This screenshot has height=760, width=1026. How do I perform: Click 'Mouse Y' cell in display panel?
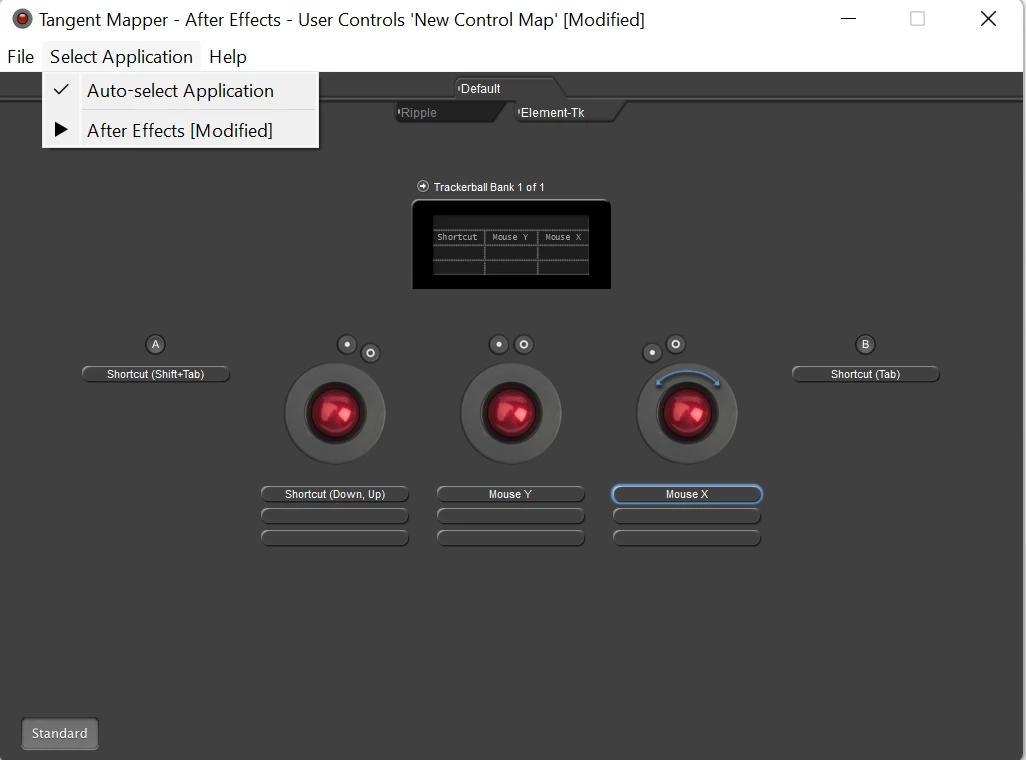(510, 237)
